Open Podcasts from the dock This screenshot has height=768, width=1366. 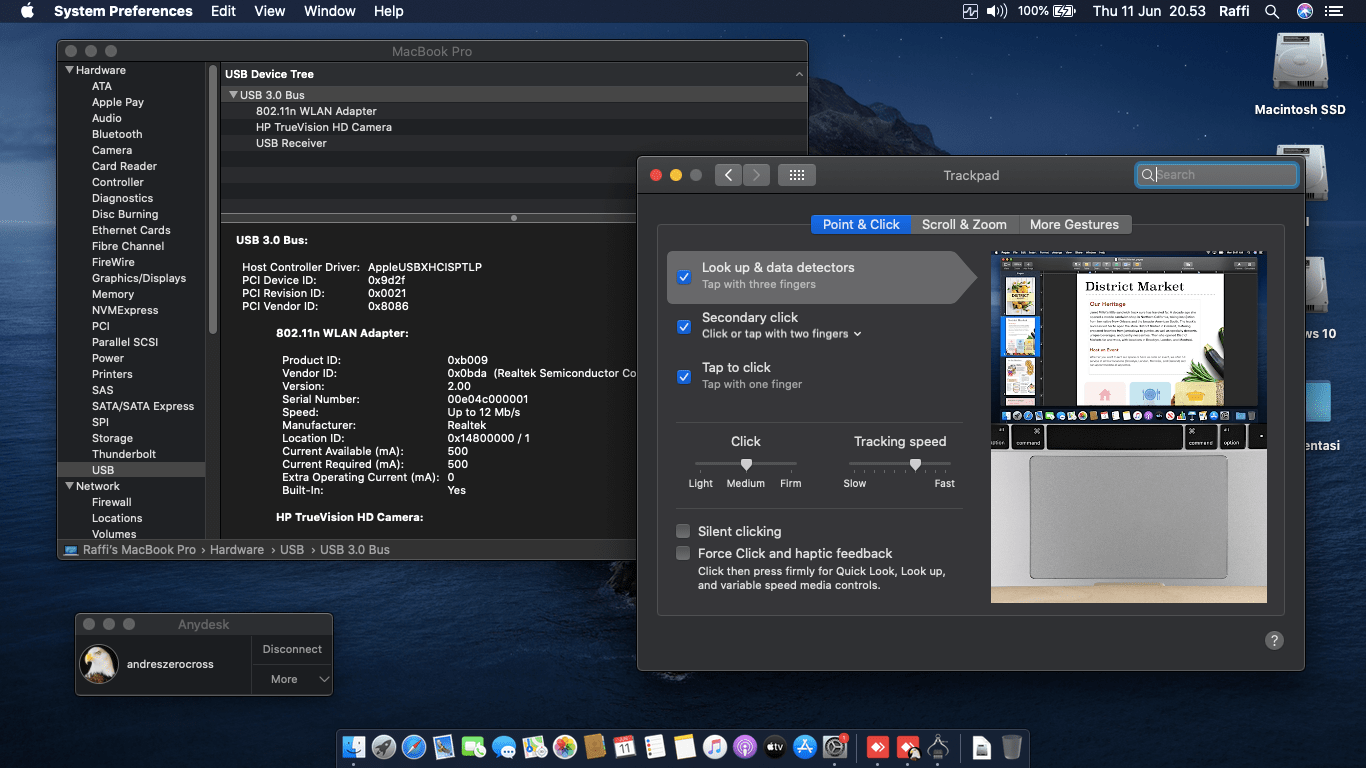tap(745, 747)
